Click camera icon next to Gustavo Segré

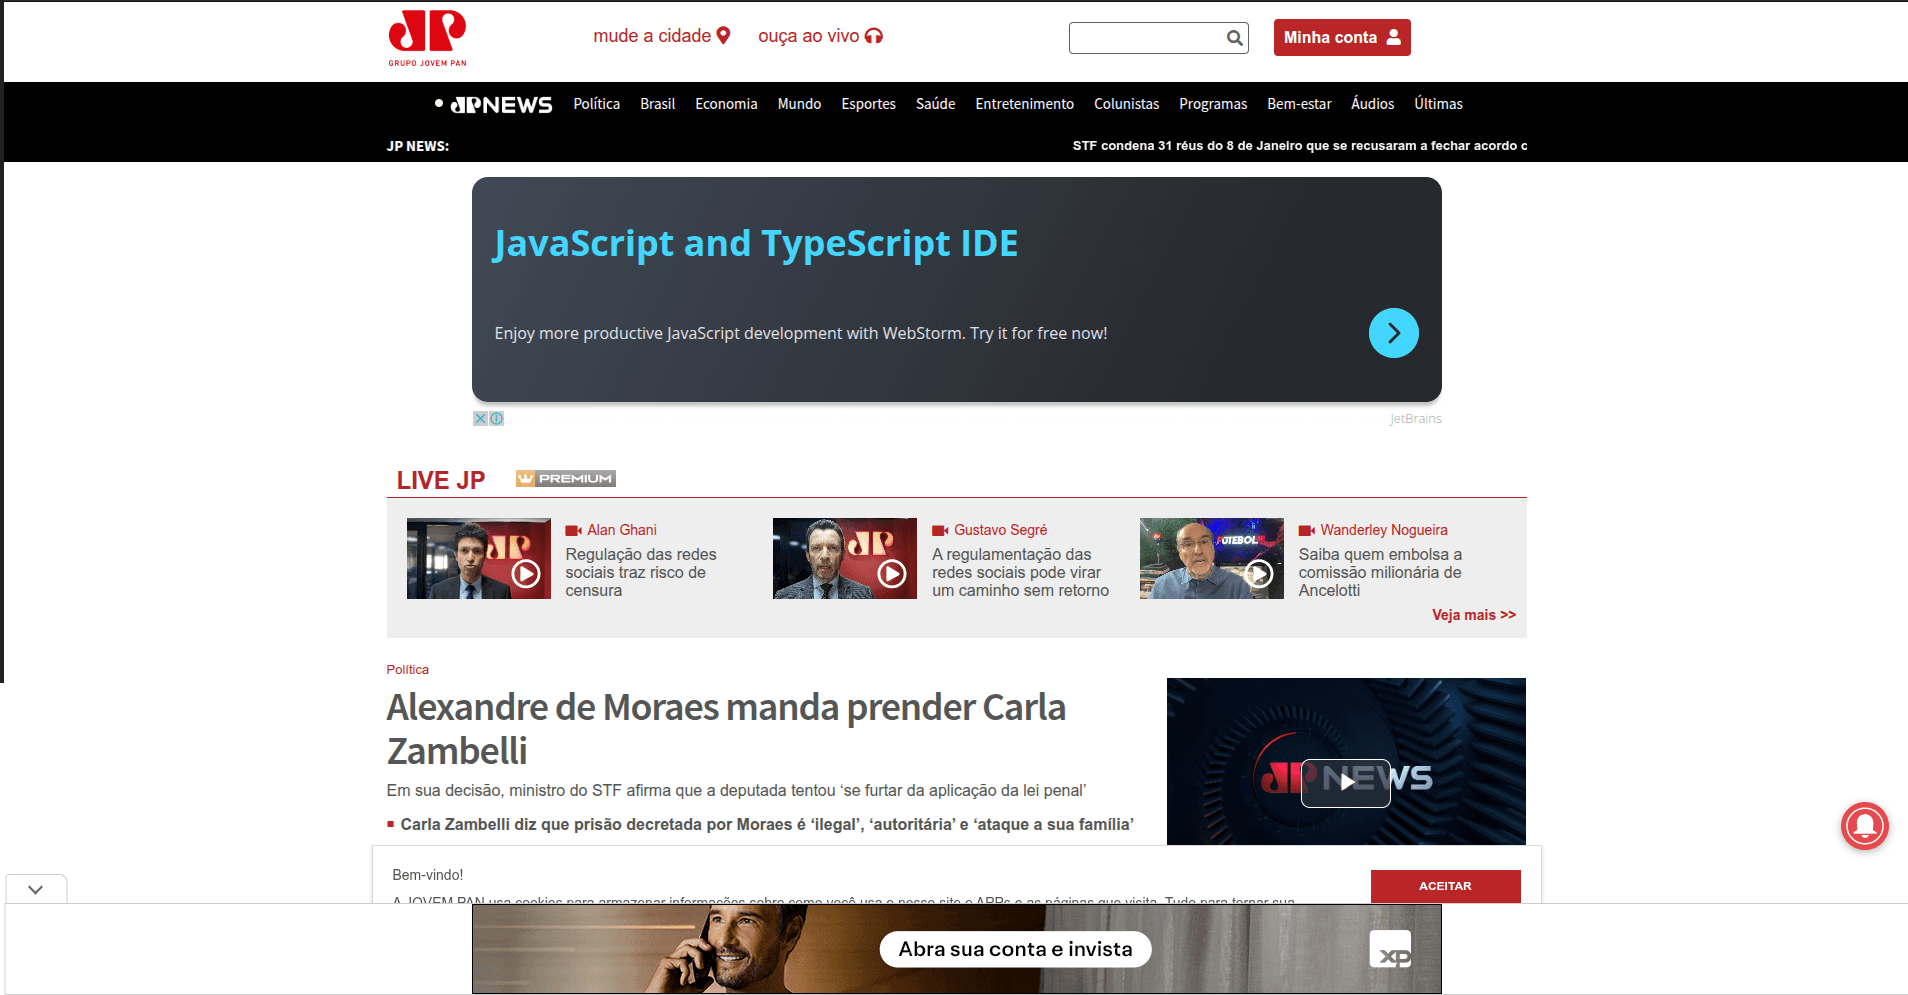tap(940, 531)
